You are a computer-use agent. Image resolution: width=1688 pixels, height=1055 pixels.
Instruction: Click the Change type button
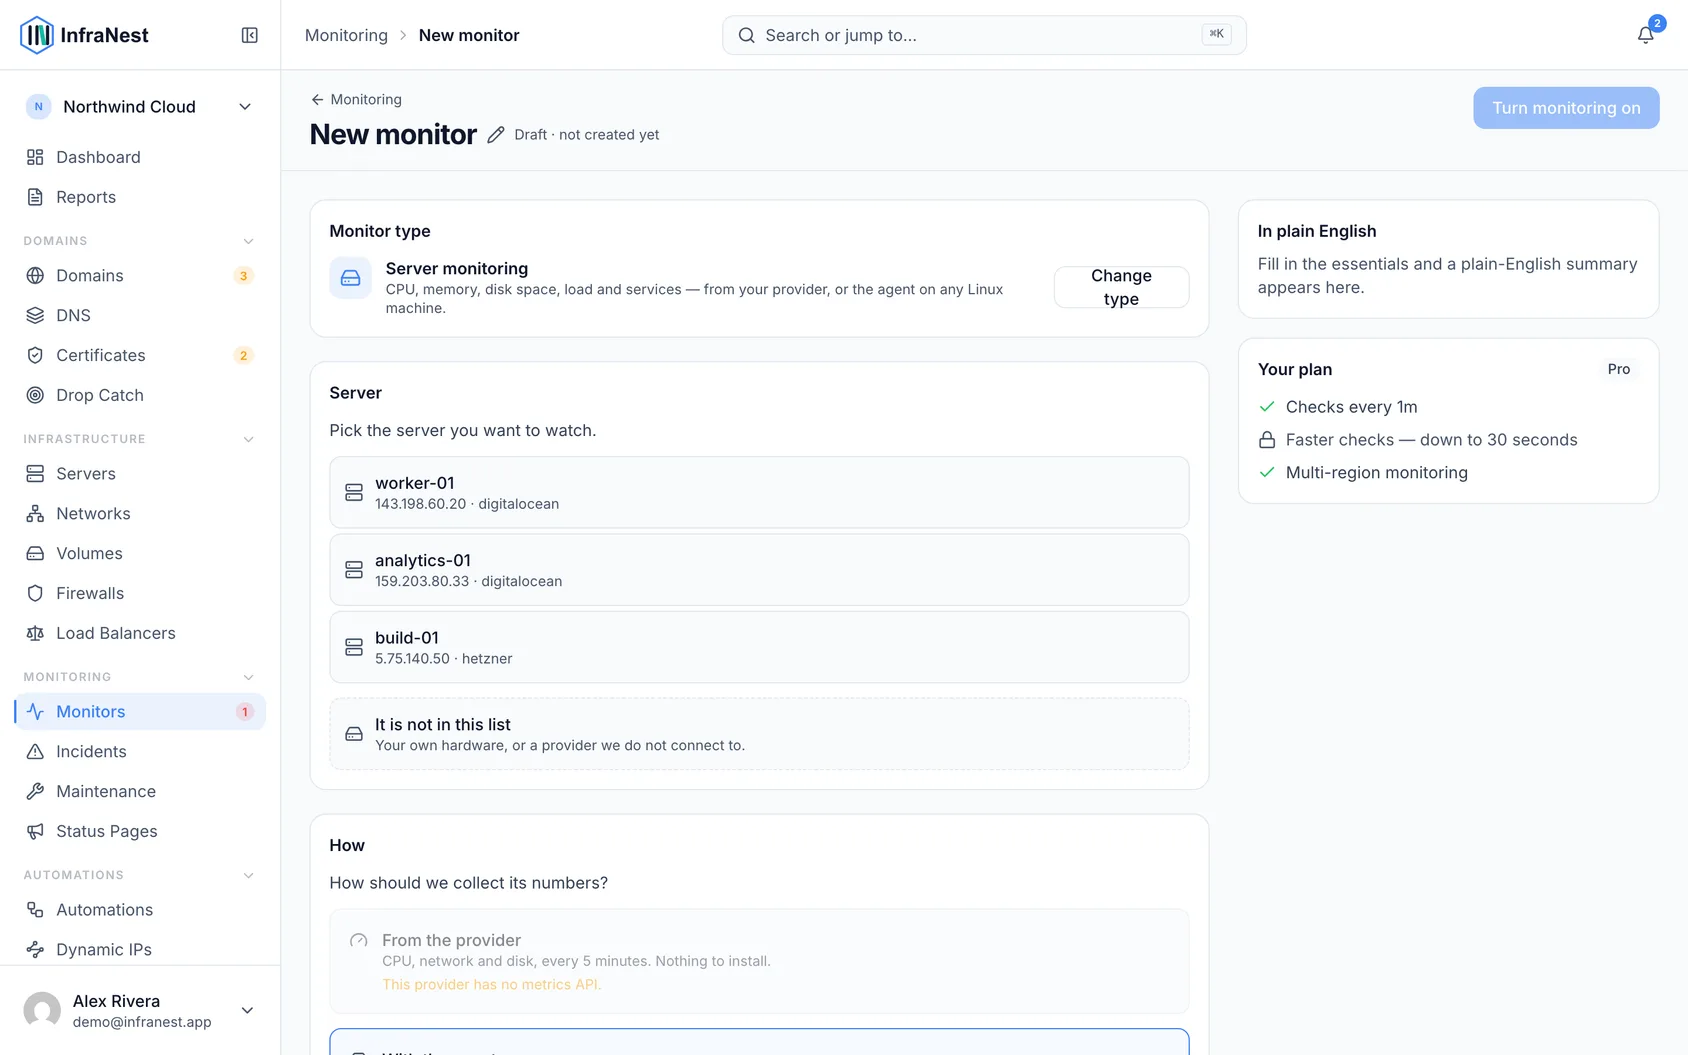(x=1121, y=287)
